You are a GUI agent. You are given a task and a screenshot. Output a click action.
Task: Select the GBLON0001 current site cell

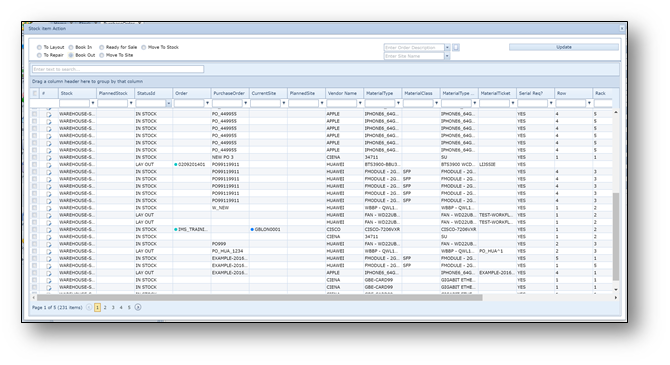268,230
